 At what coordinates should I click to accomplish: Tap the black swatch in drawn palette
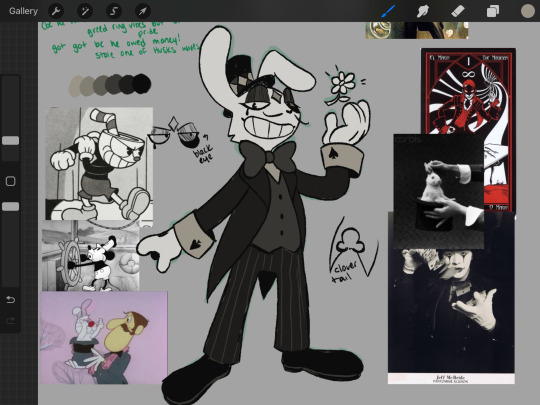point(142,84)
